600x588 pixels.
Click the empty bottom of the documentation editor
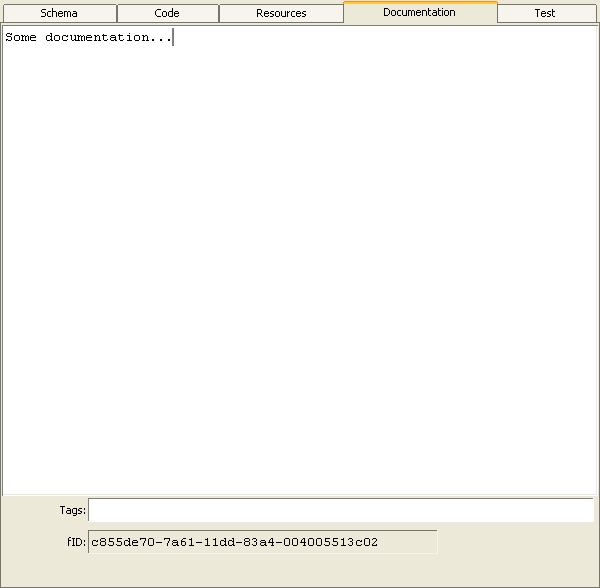pyautogui.click(x=300, y=470)
